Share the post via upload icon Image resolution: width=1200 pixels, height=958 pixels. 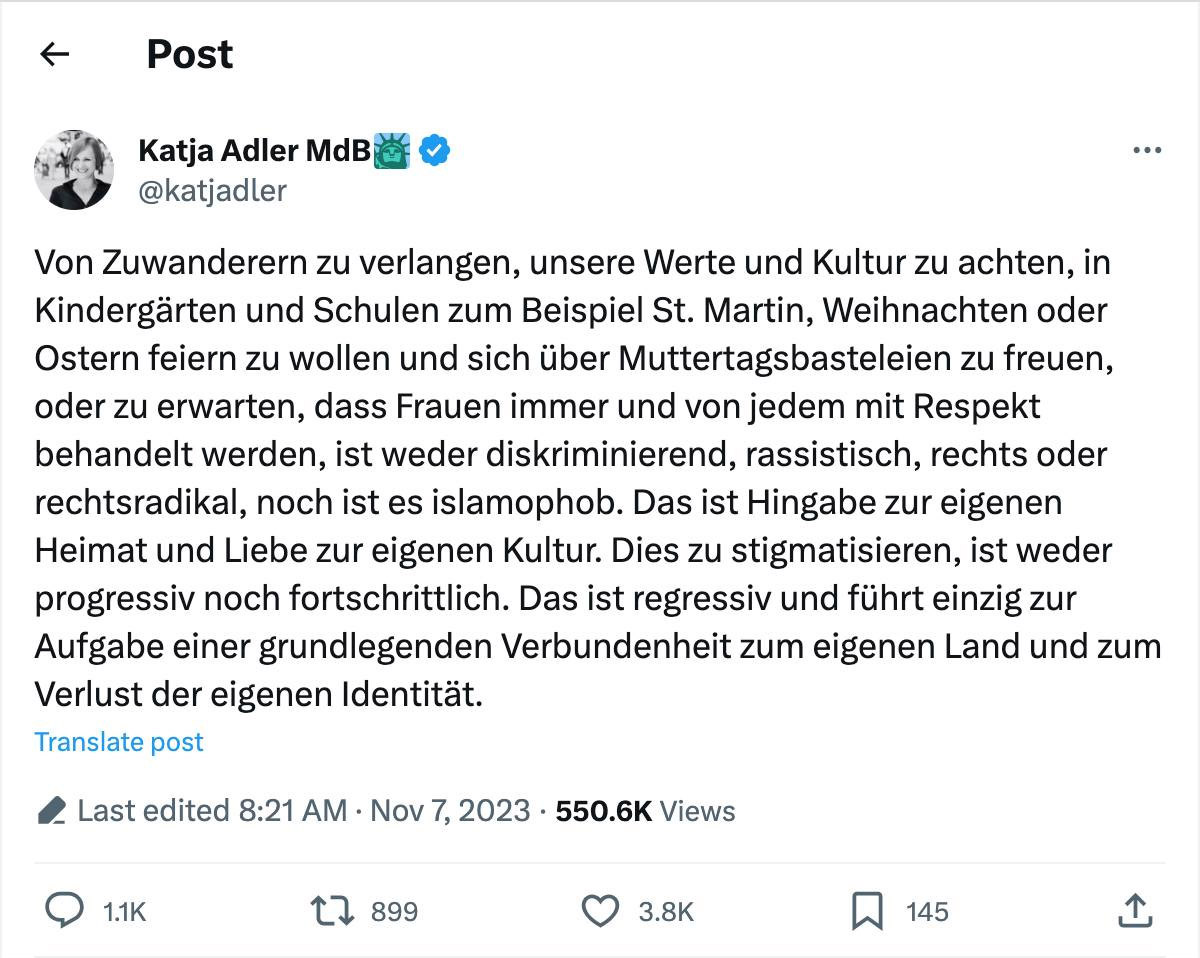(1133, 911)
